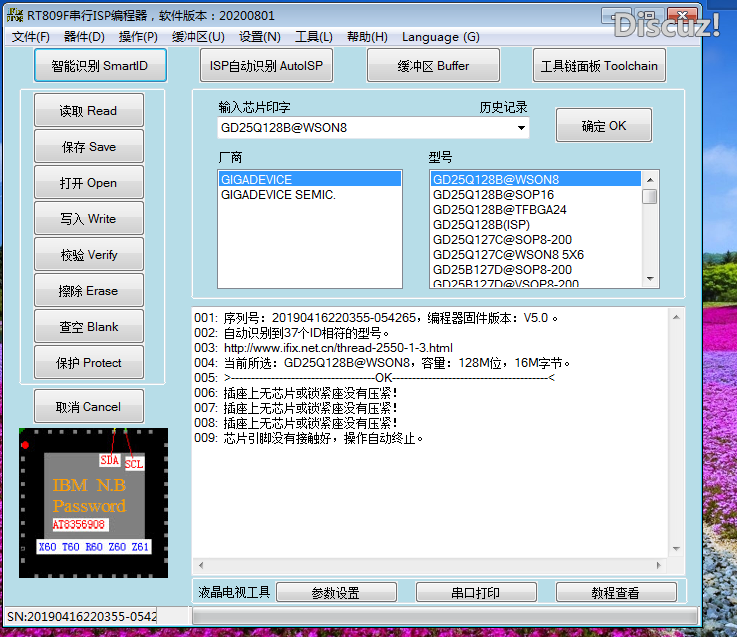737x637 pixels.
Task: Select model GD25Q128B(ISP)
Action: tap(535, 224)
